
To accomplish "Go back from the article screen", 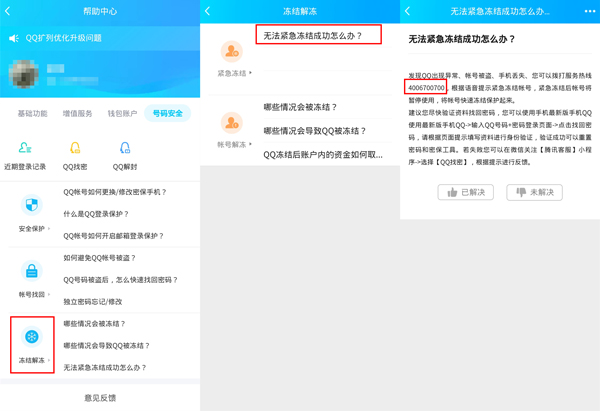I will click(x=407, y=11).
